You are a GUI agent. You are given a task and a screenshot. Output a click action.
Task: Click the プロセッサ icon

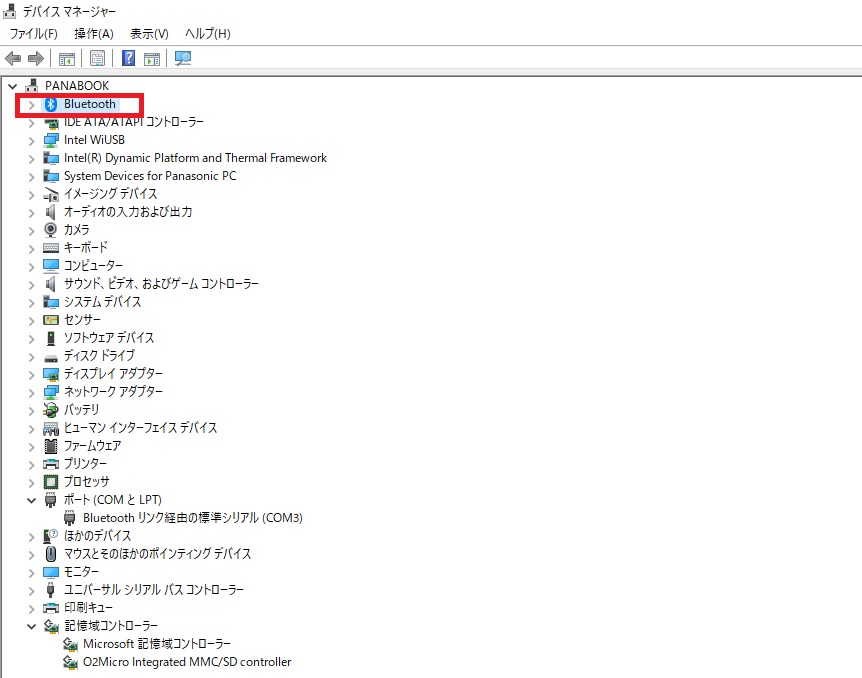pos(51,482)
